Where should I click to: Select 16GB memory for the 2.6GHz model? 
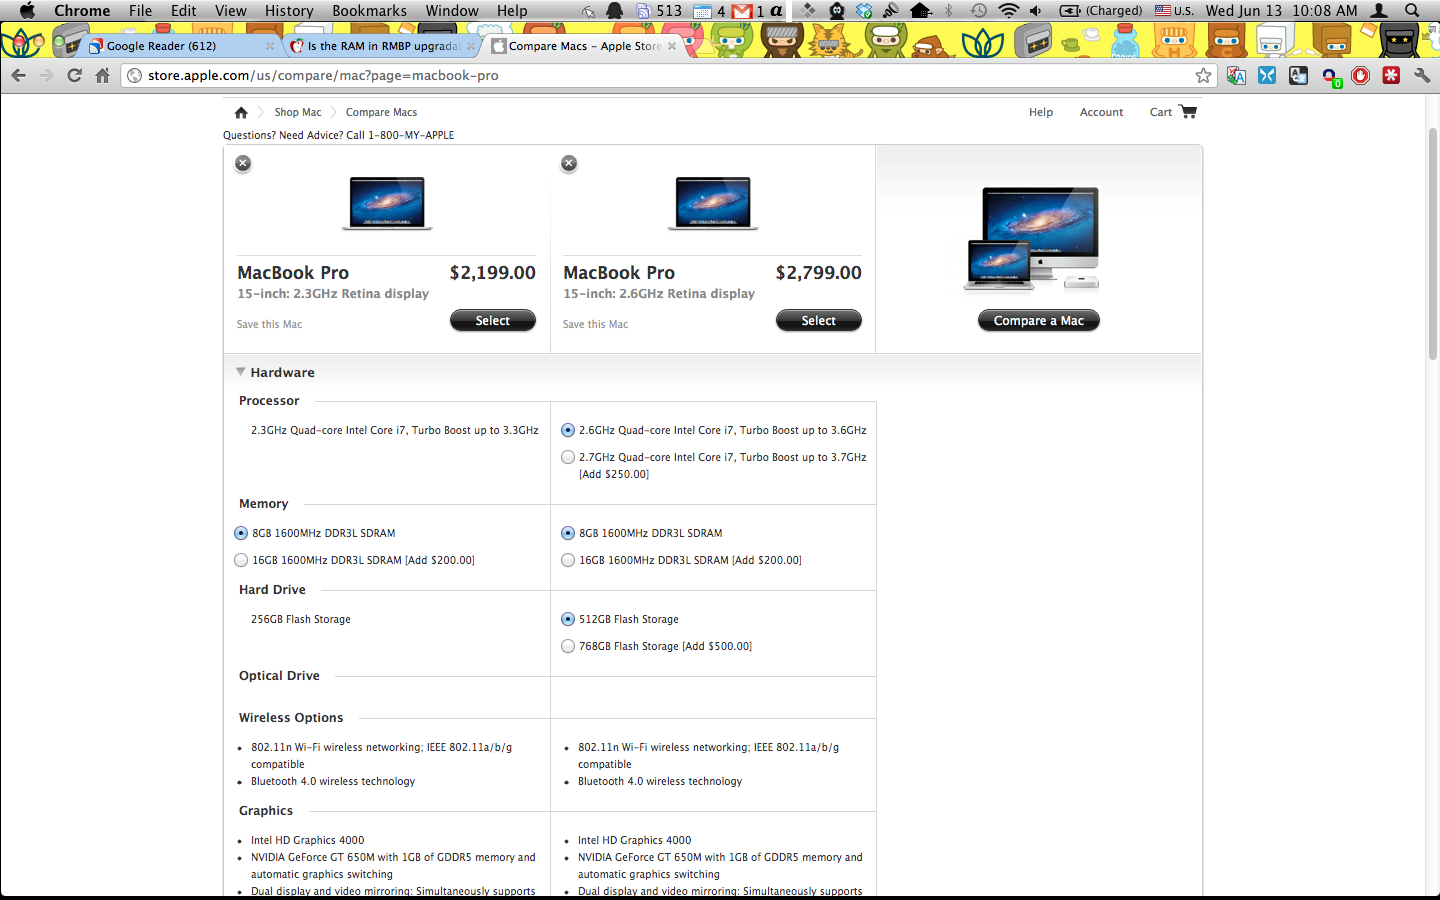568,560
